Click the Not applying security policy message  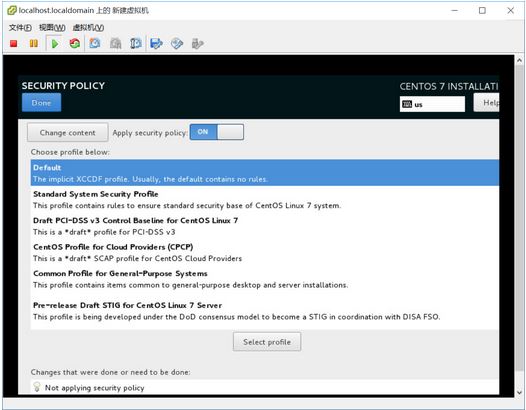pyautogui.click(x=95, y=388)
